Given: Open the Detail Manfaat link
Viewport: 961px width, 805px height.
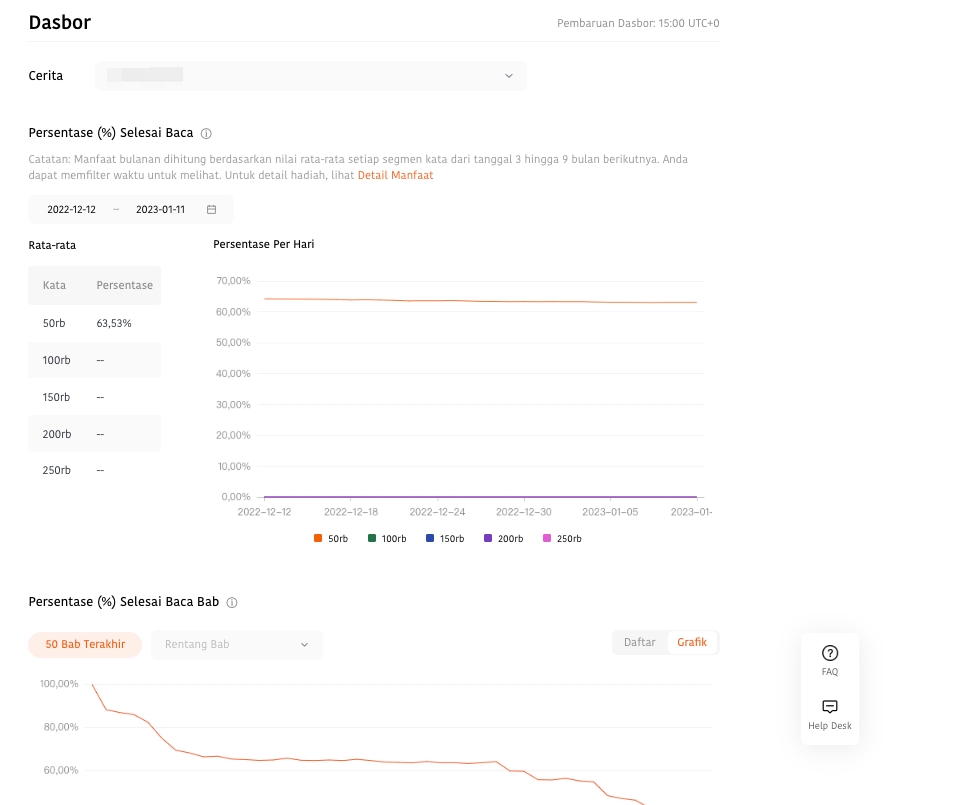Looking at the screenshot, I should [x=395, y=176].
